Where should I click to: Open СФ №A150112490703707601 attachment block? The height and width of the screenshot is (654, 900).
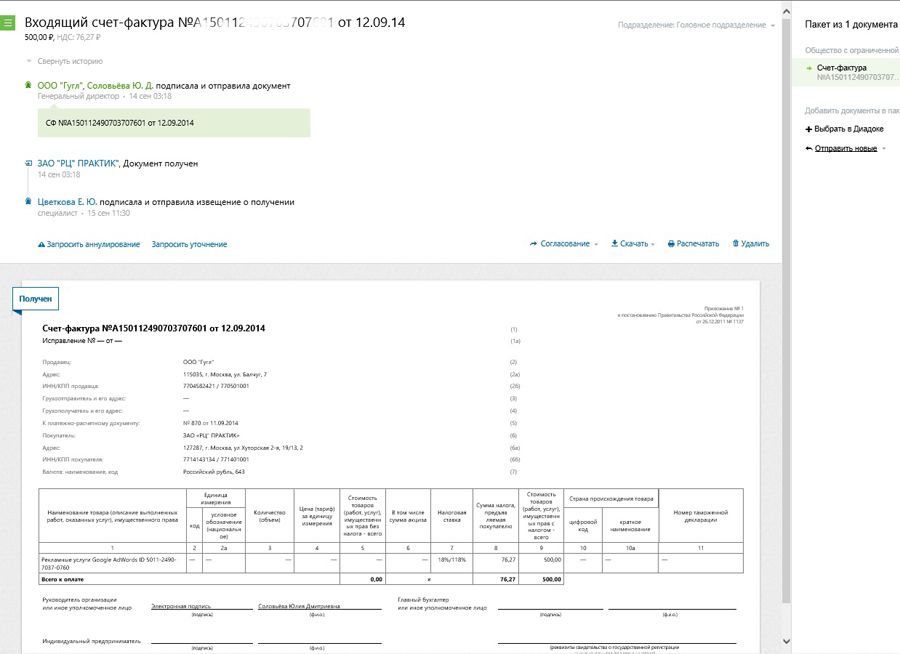(x=120, y=123)
